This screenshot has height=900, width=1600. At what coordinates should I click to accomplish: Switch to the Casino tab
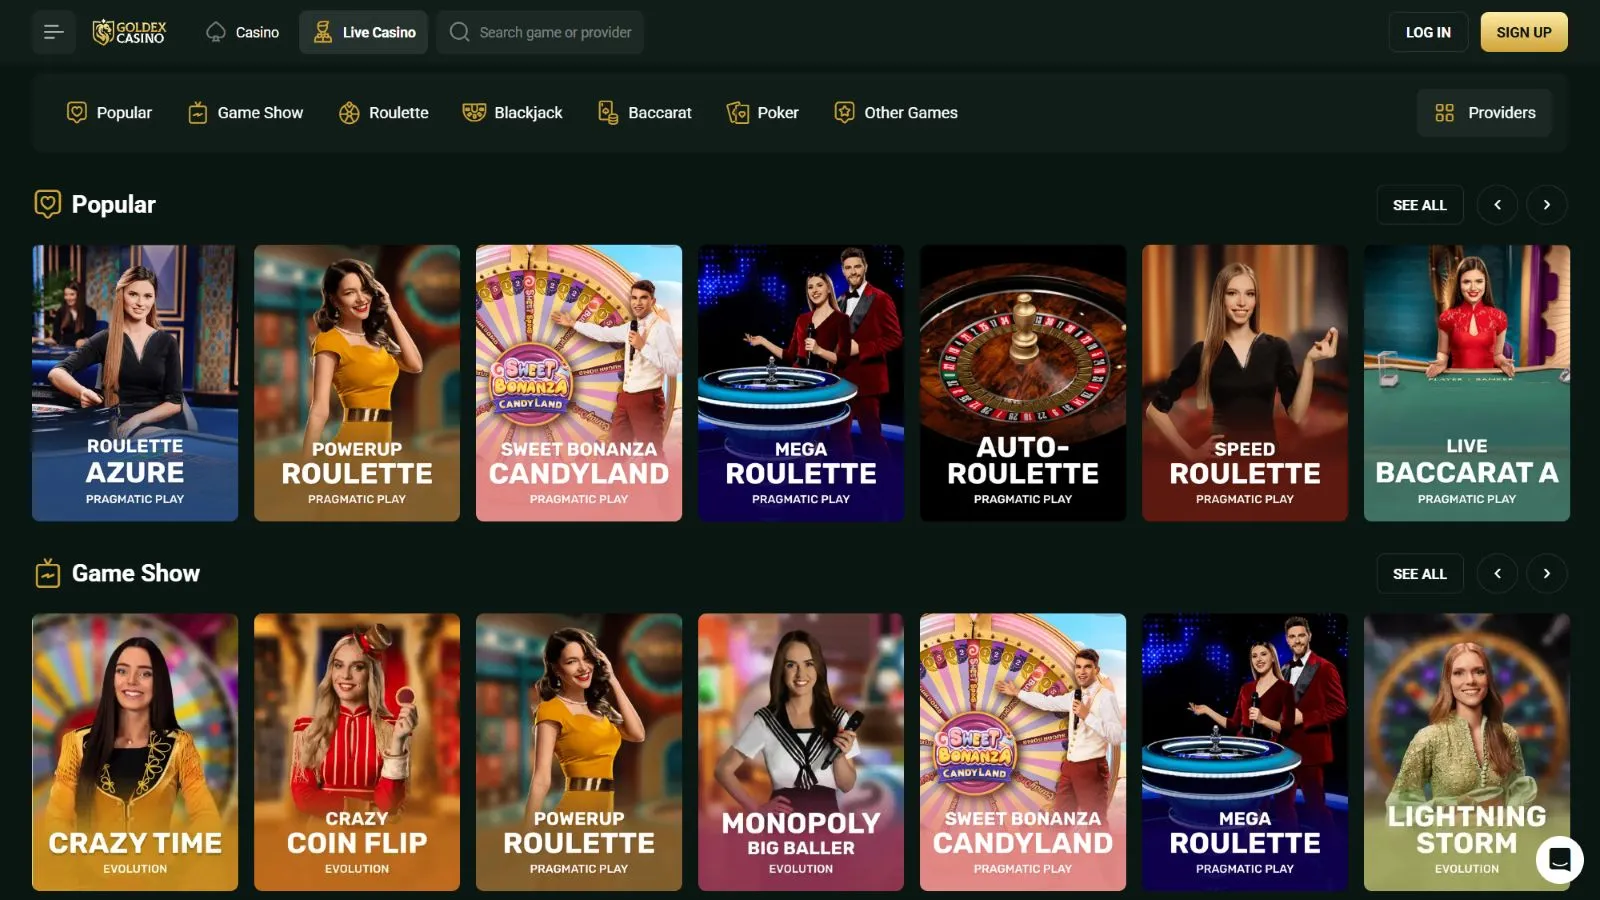pos(243,32)
